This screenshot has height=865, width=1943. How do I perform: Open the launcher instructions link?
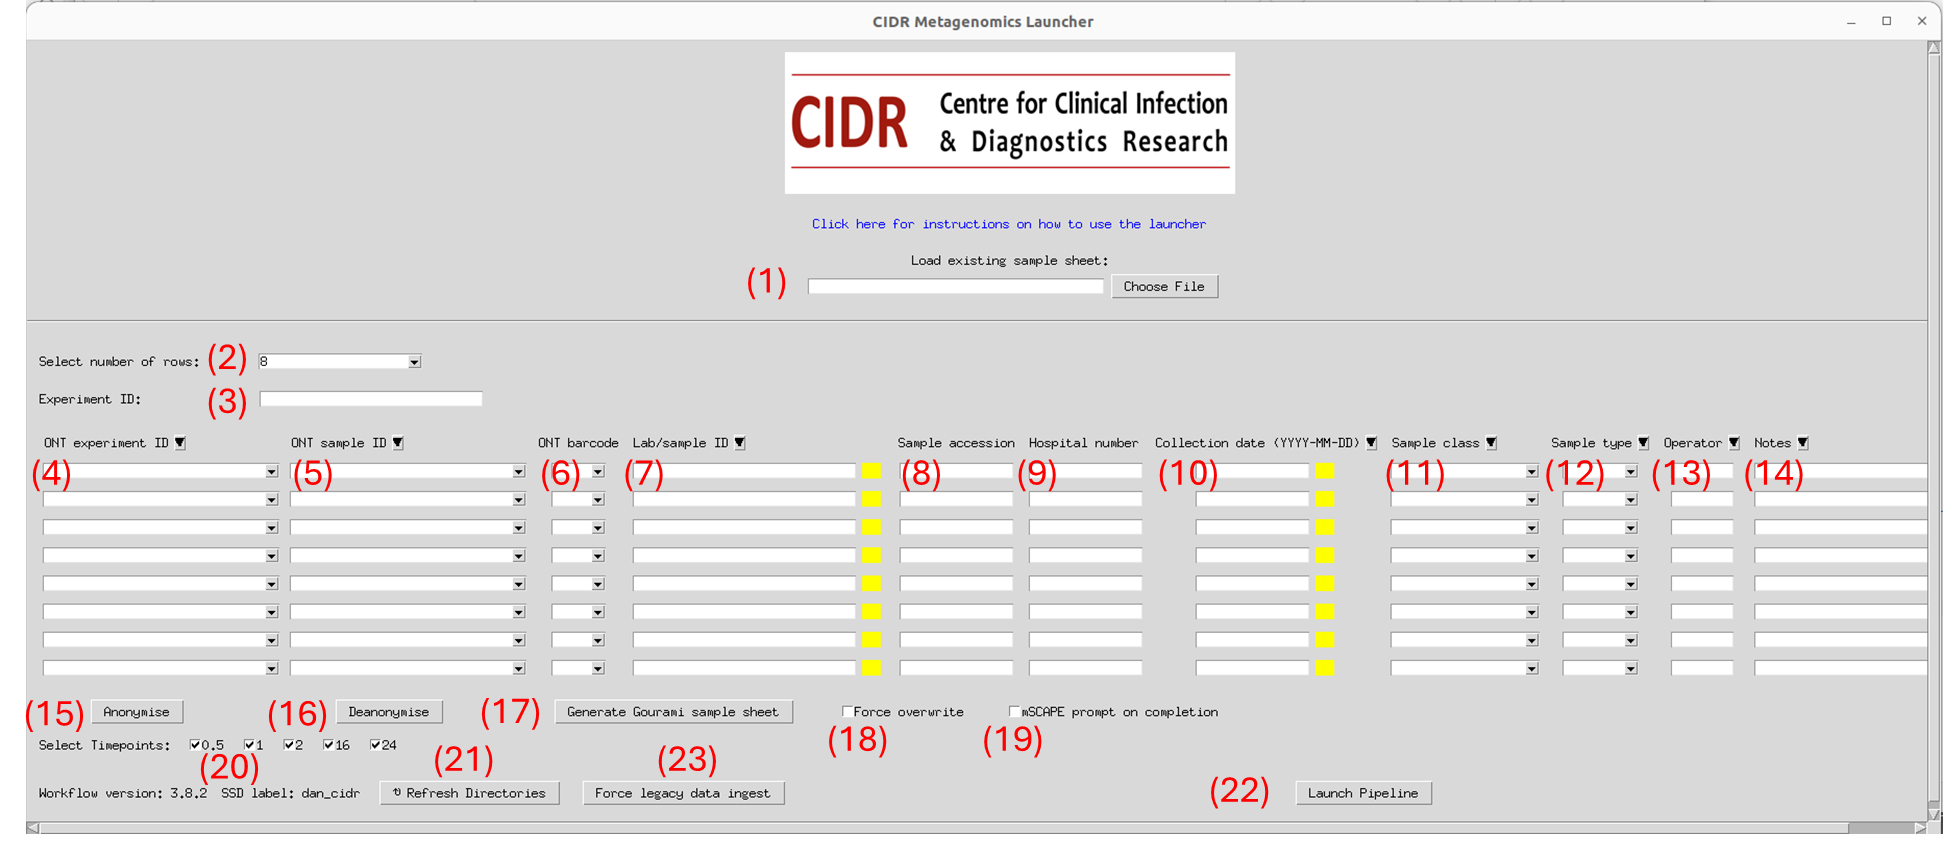[1008, 224]
